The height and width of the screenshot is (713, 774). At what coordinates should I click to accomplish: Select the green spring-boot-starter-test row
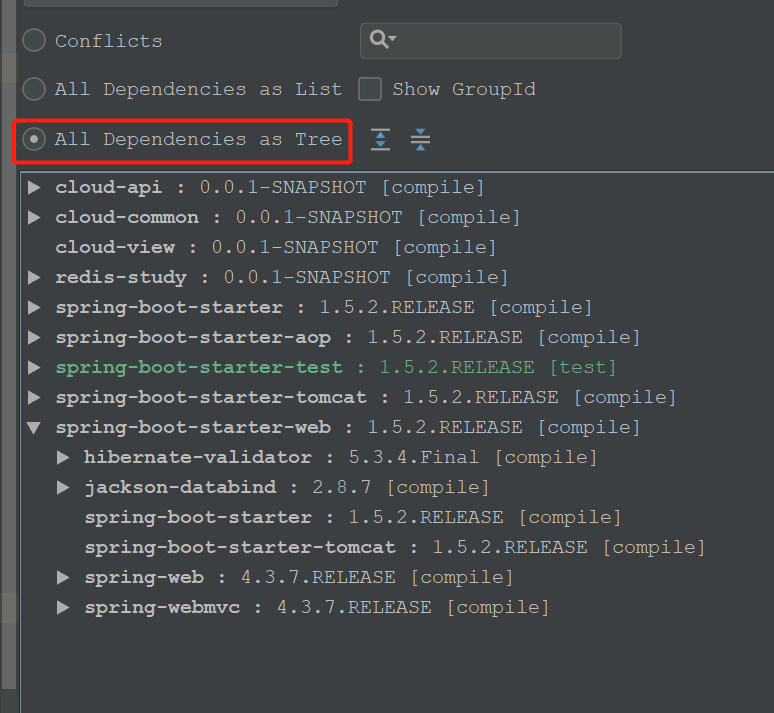pyautogui.click(x=336, y=367)
